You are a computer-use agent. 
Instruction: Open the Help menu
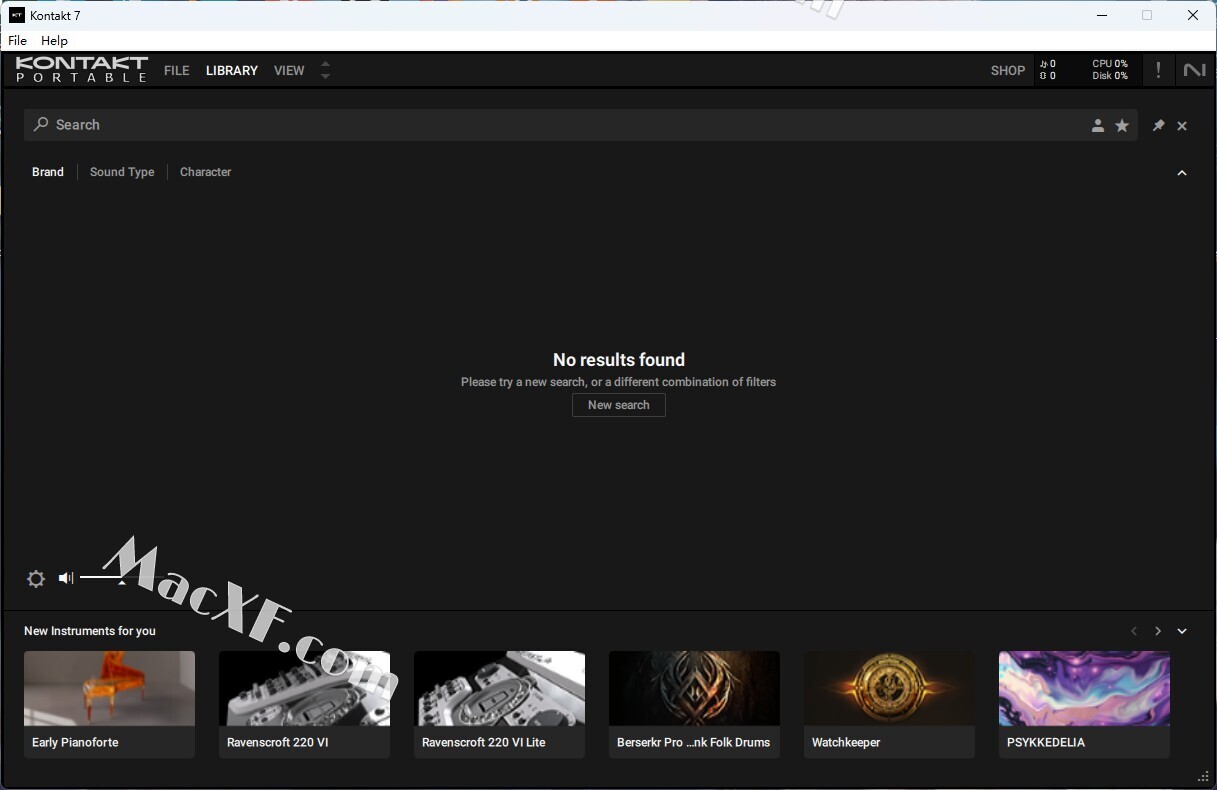click(x=54, y=41)
